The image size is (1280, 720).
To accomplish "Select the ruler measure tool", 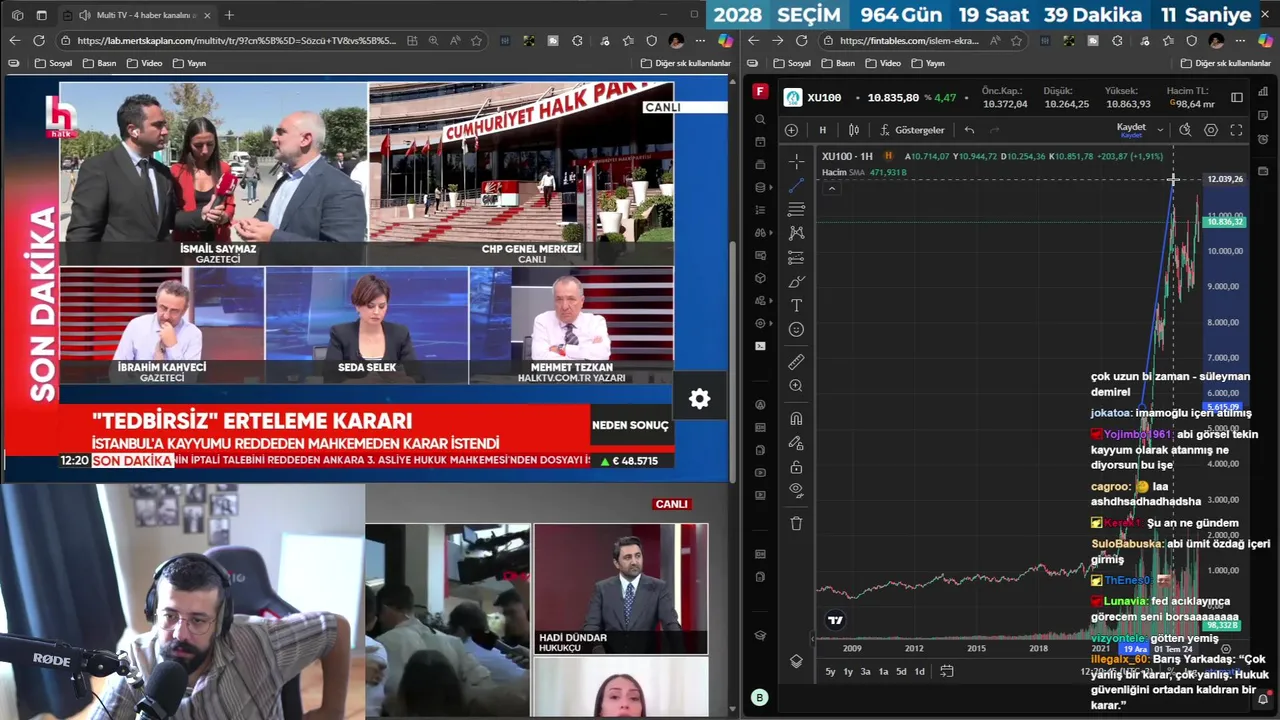I will click(x=796, y=362).
